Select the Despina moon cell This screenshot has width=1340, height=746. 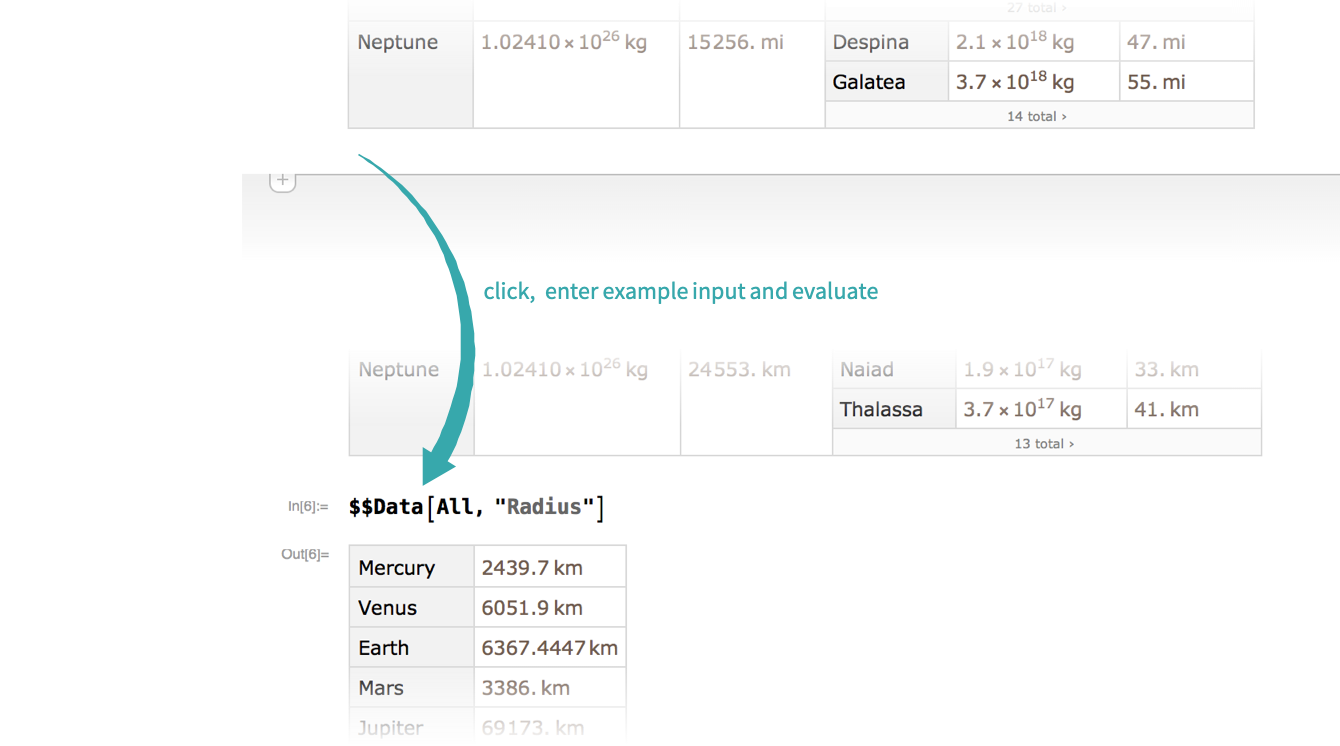click(x=871, y=42)
